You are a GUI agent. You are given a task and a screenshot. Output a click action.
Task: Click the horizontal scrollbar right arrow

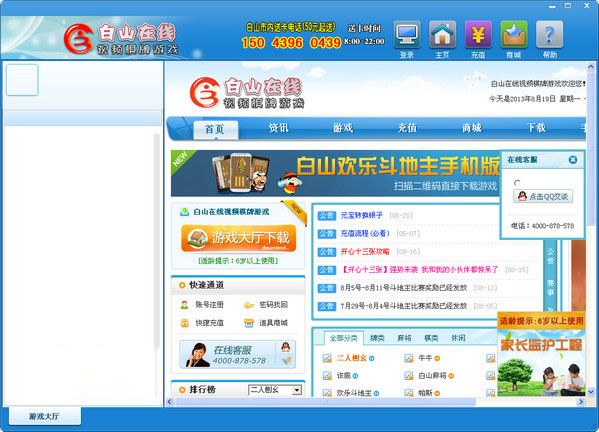[581, 401]
